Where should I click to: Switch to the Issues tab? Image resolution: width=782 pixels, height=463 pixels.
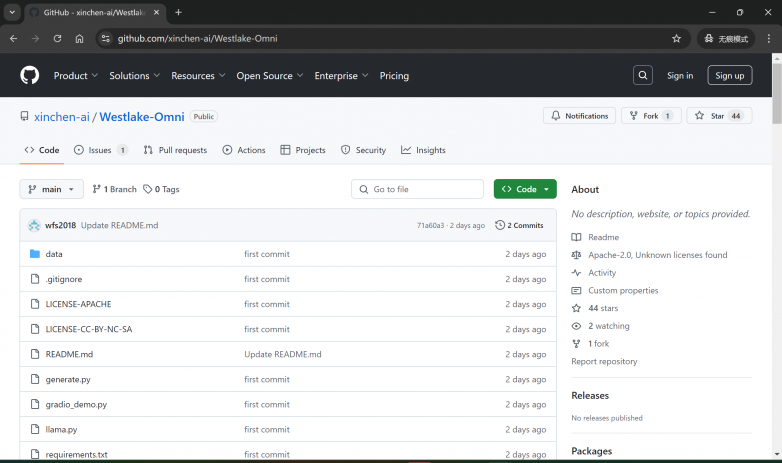[101, 150]
